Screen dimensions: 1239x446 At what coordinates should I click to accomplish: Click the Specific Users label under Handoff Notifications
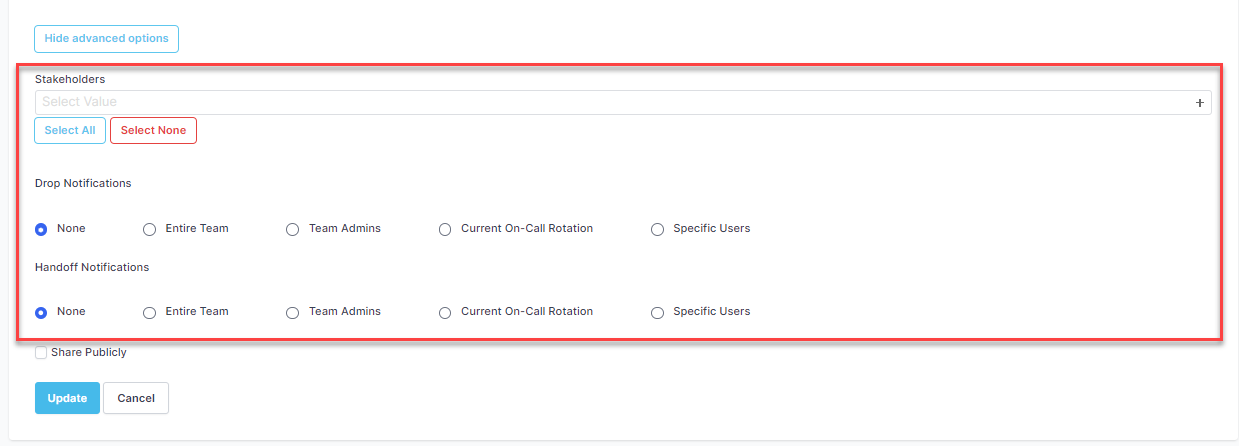click(x=711, y=312)
